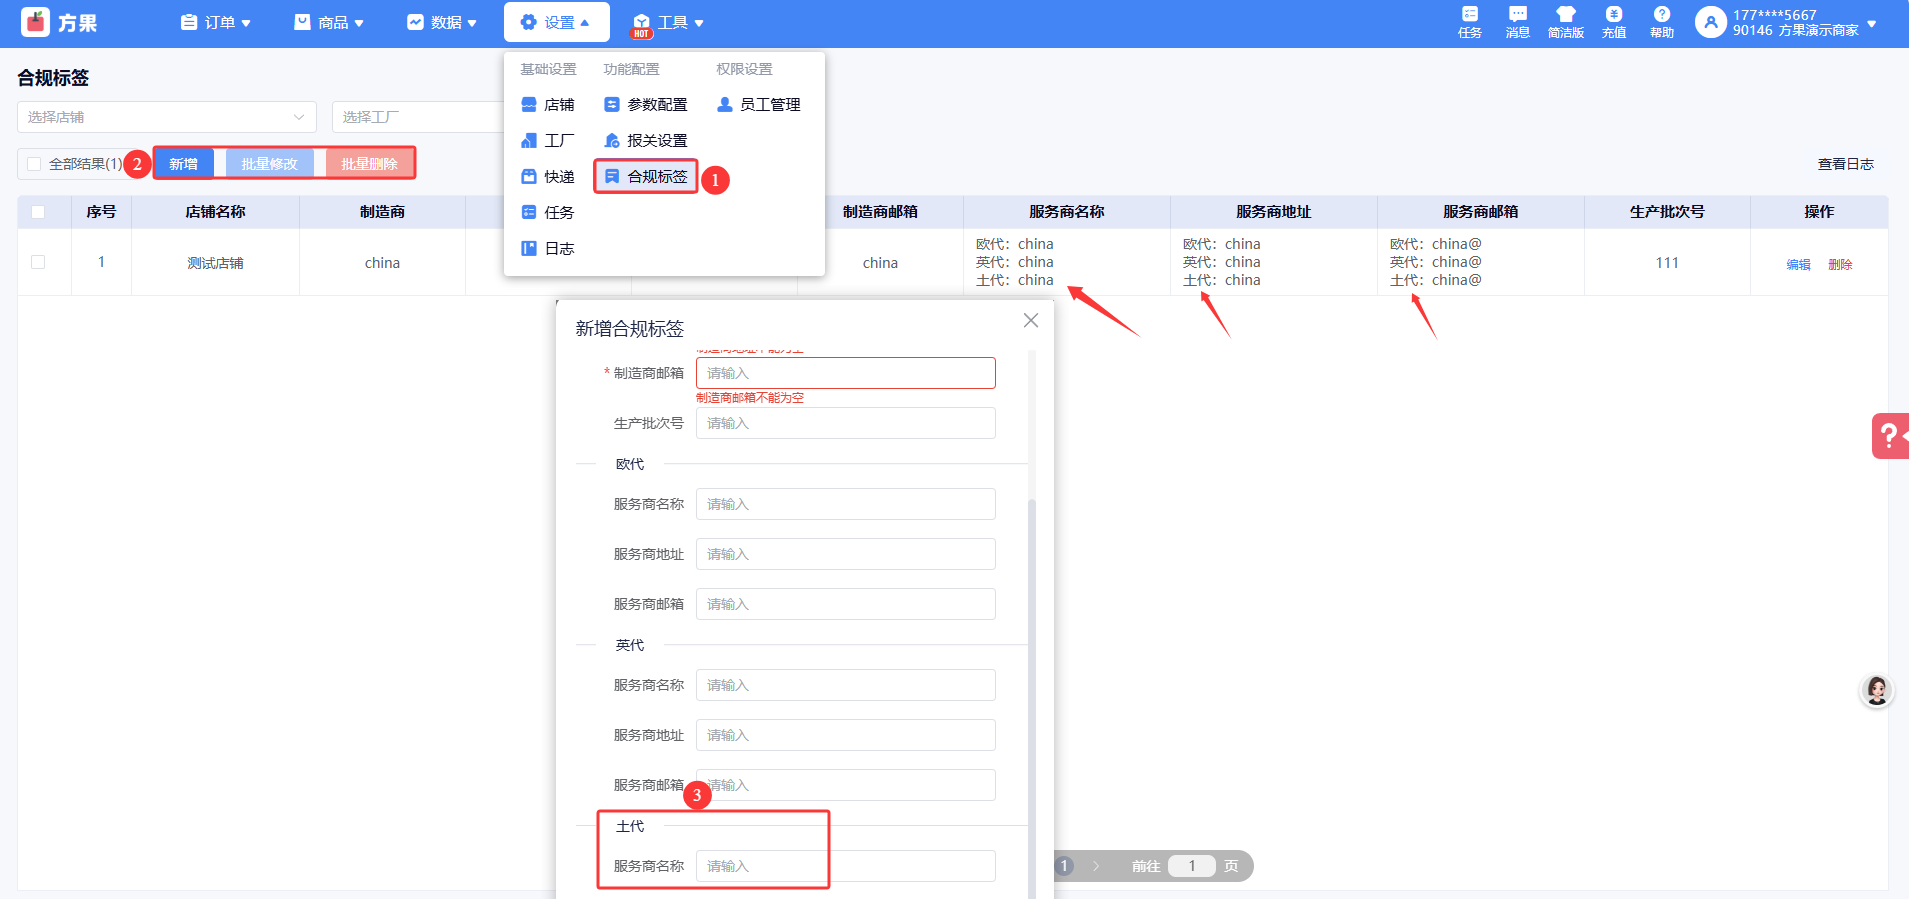
Task: Focus 欧代 服务商地址 input field
Action: coord(846,554)
